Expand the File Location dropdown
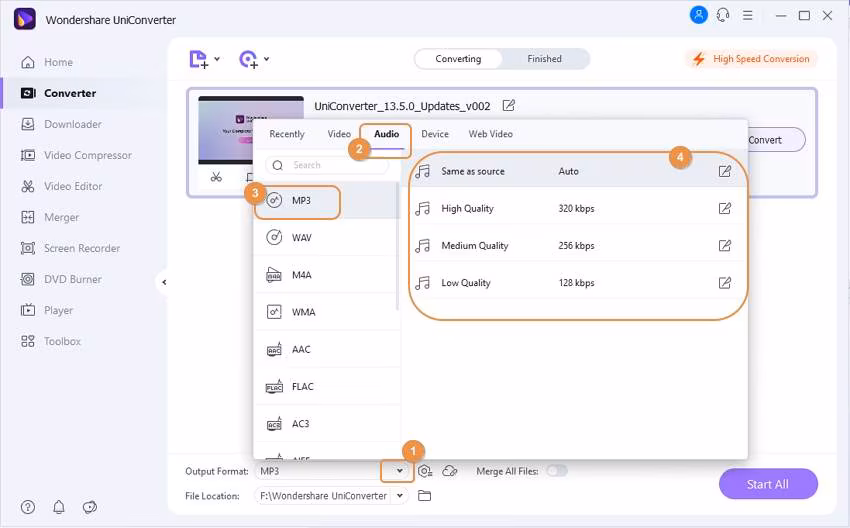The image size is (850, 528). coord(400,495)
